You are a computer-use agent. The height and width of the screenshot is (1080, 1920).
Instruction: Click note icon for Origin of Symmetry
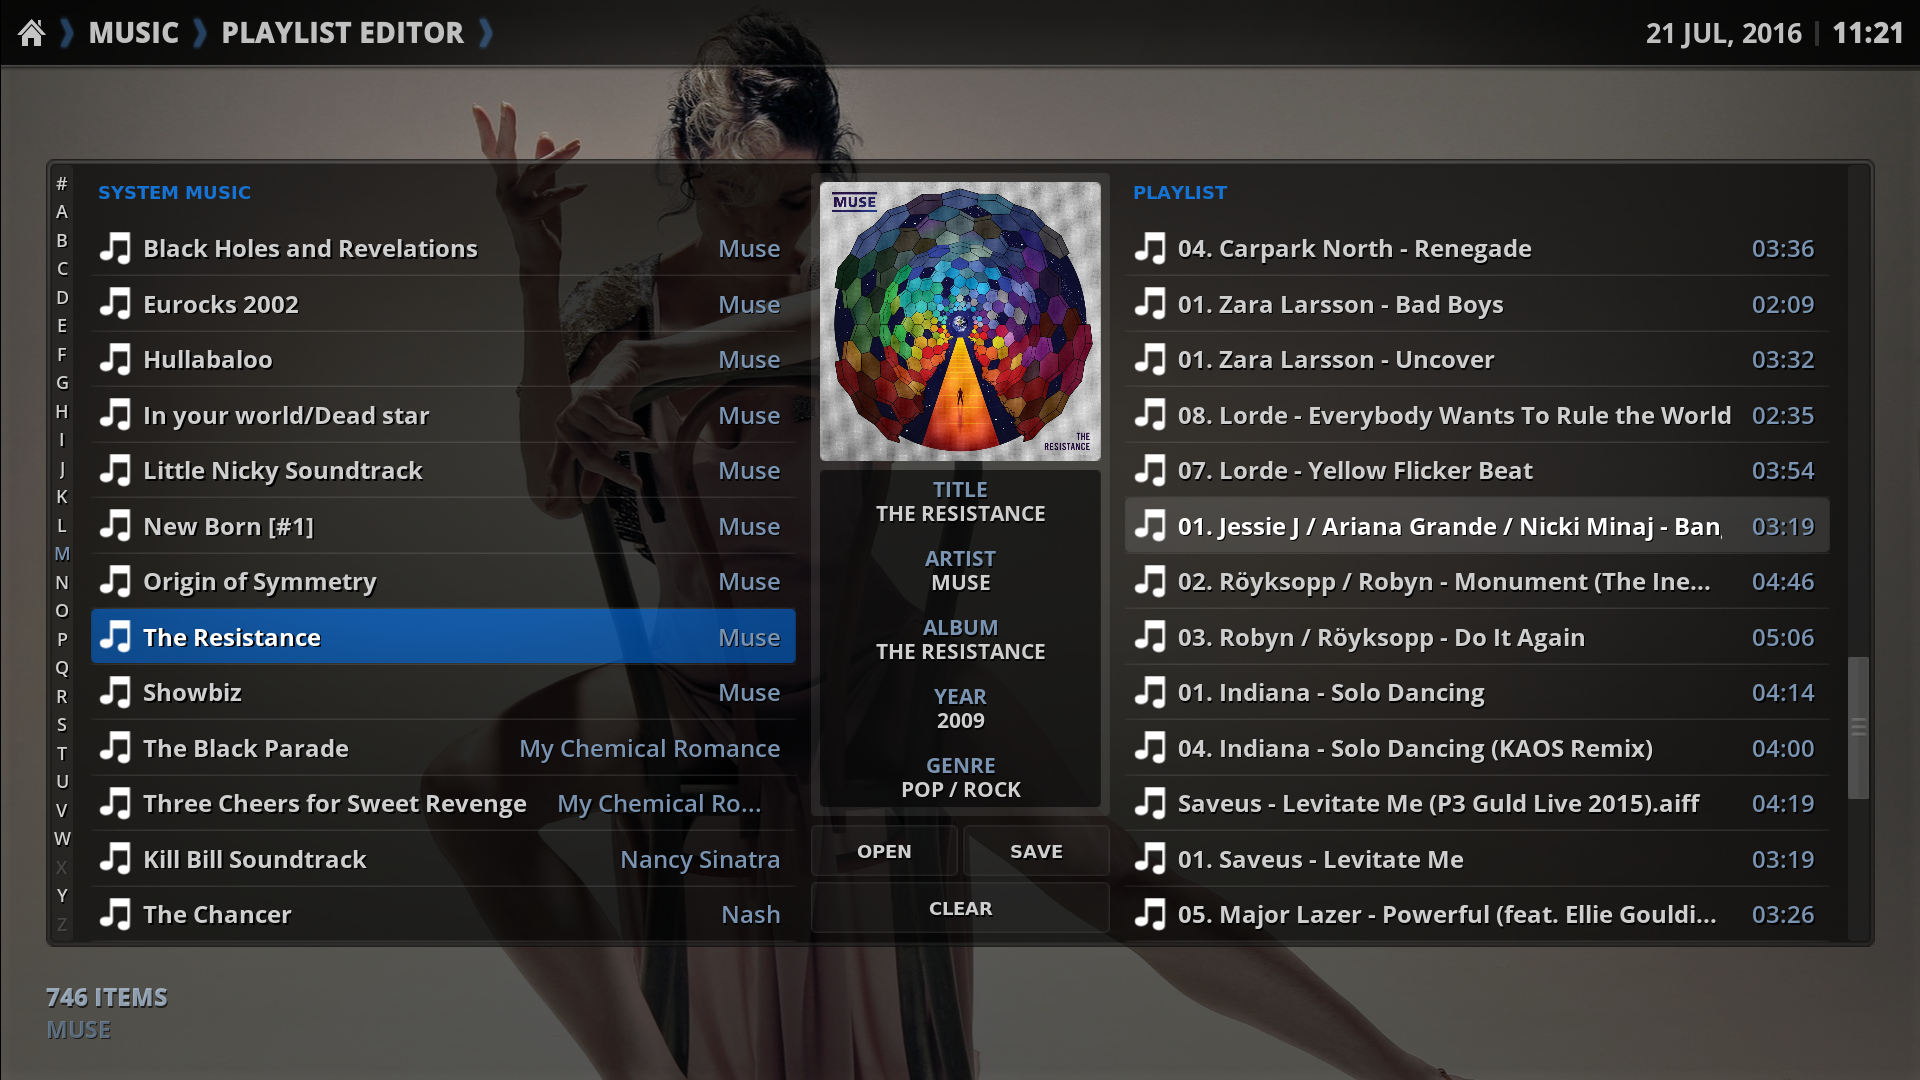[115, 581]
